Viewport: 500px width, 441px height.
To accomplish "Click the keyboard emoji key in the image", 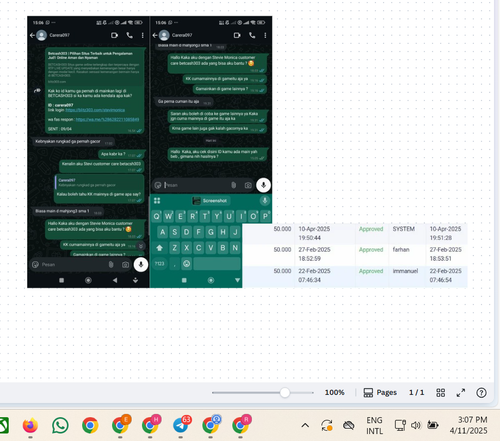I will [x=187, y=264].
